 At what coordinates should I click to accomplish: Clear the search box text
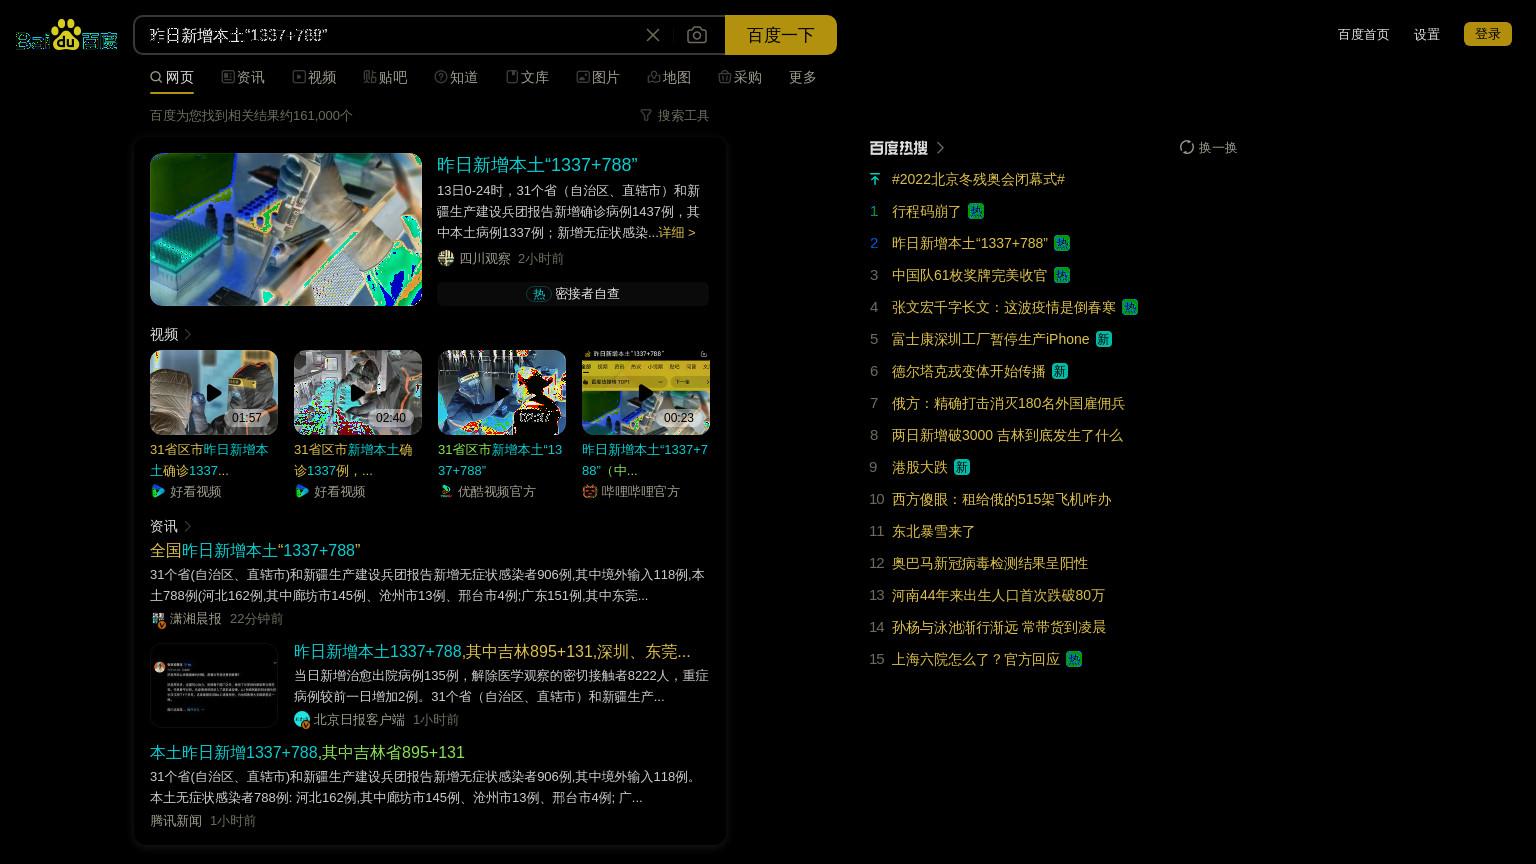click(x=653, y=35)
